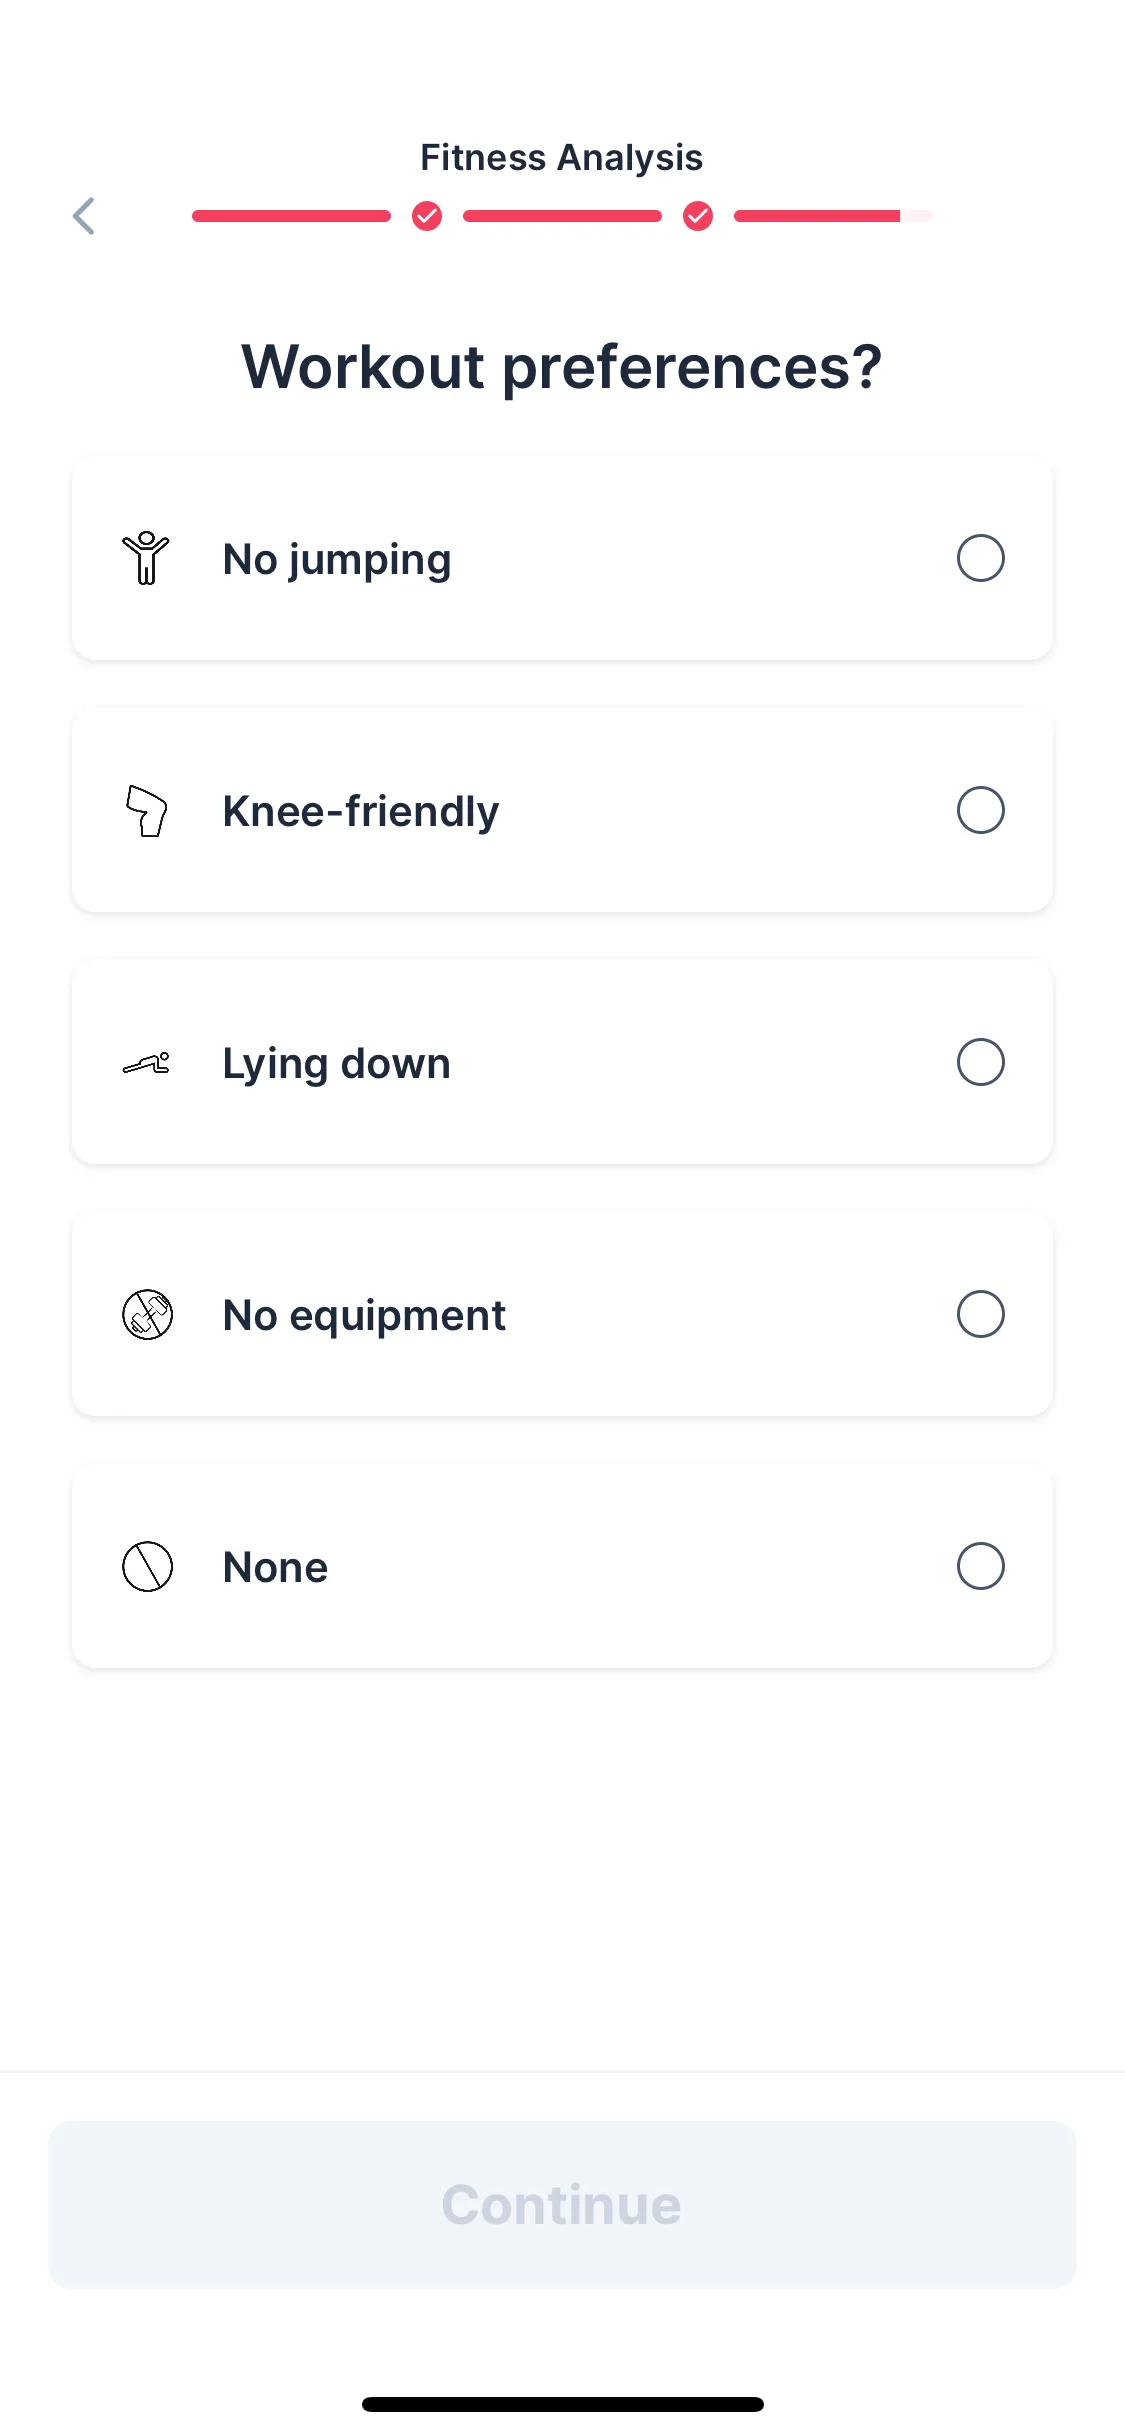Click the Fitness Analysis title

pos(562,158)
